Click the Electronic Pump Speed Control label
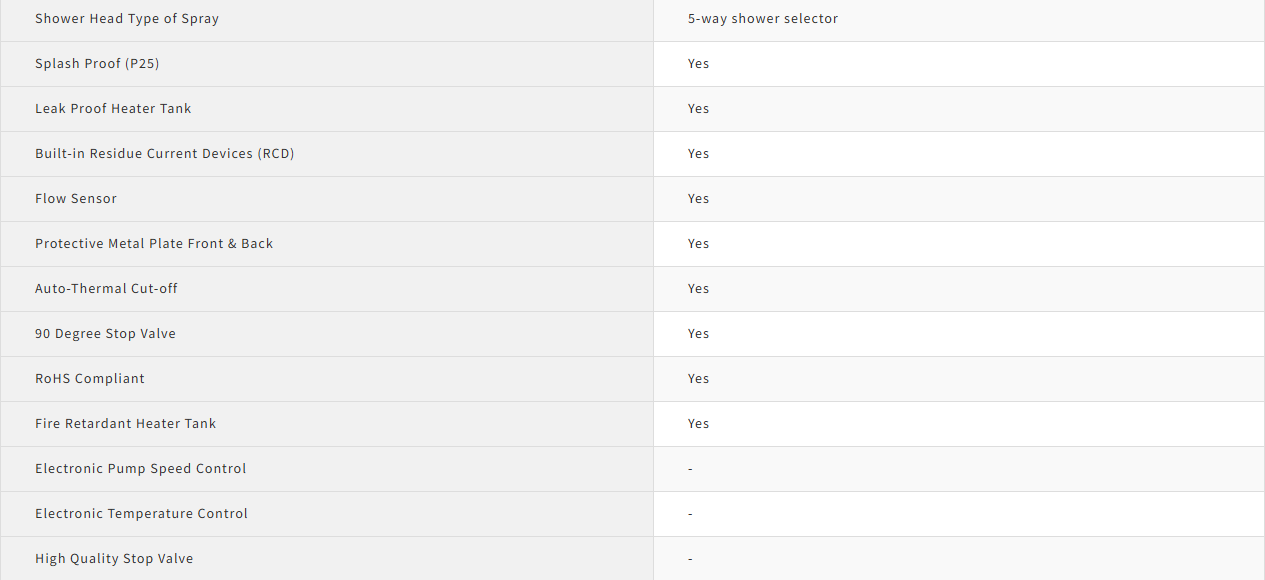The width and height of the screenshot is (1265, 580). pyautogui.click(x=140, y=469)
